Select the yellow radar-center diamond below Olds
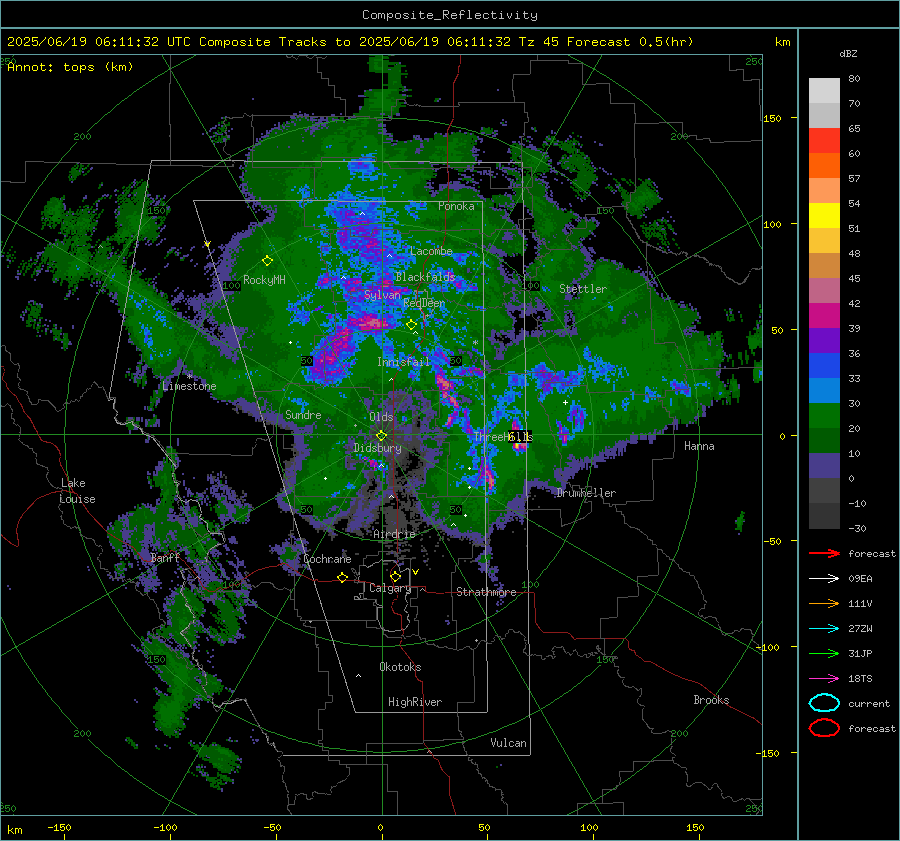This screenshot has width=900, height=841. pyautogui.click(x=381, y=435)
